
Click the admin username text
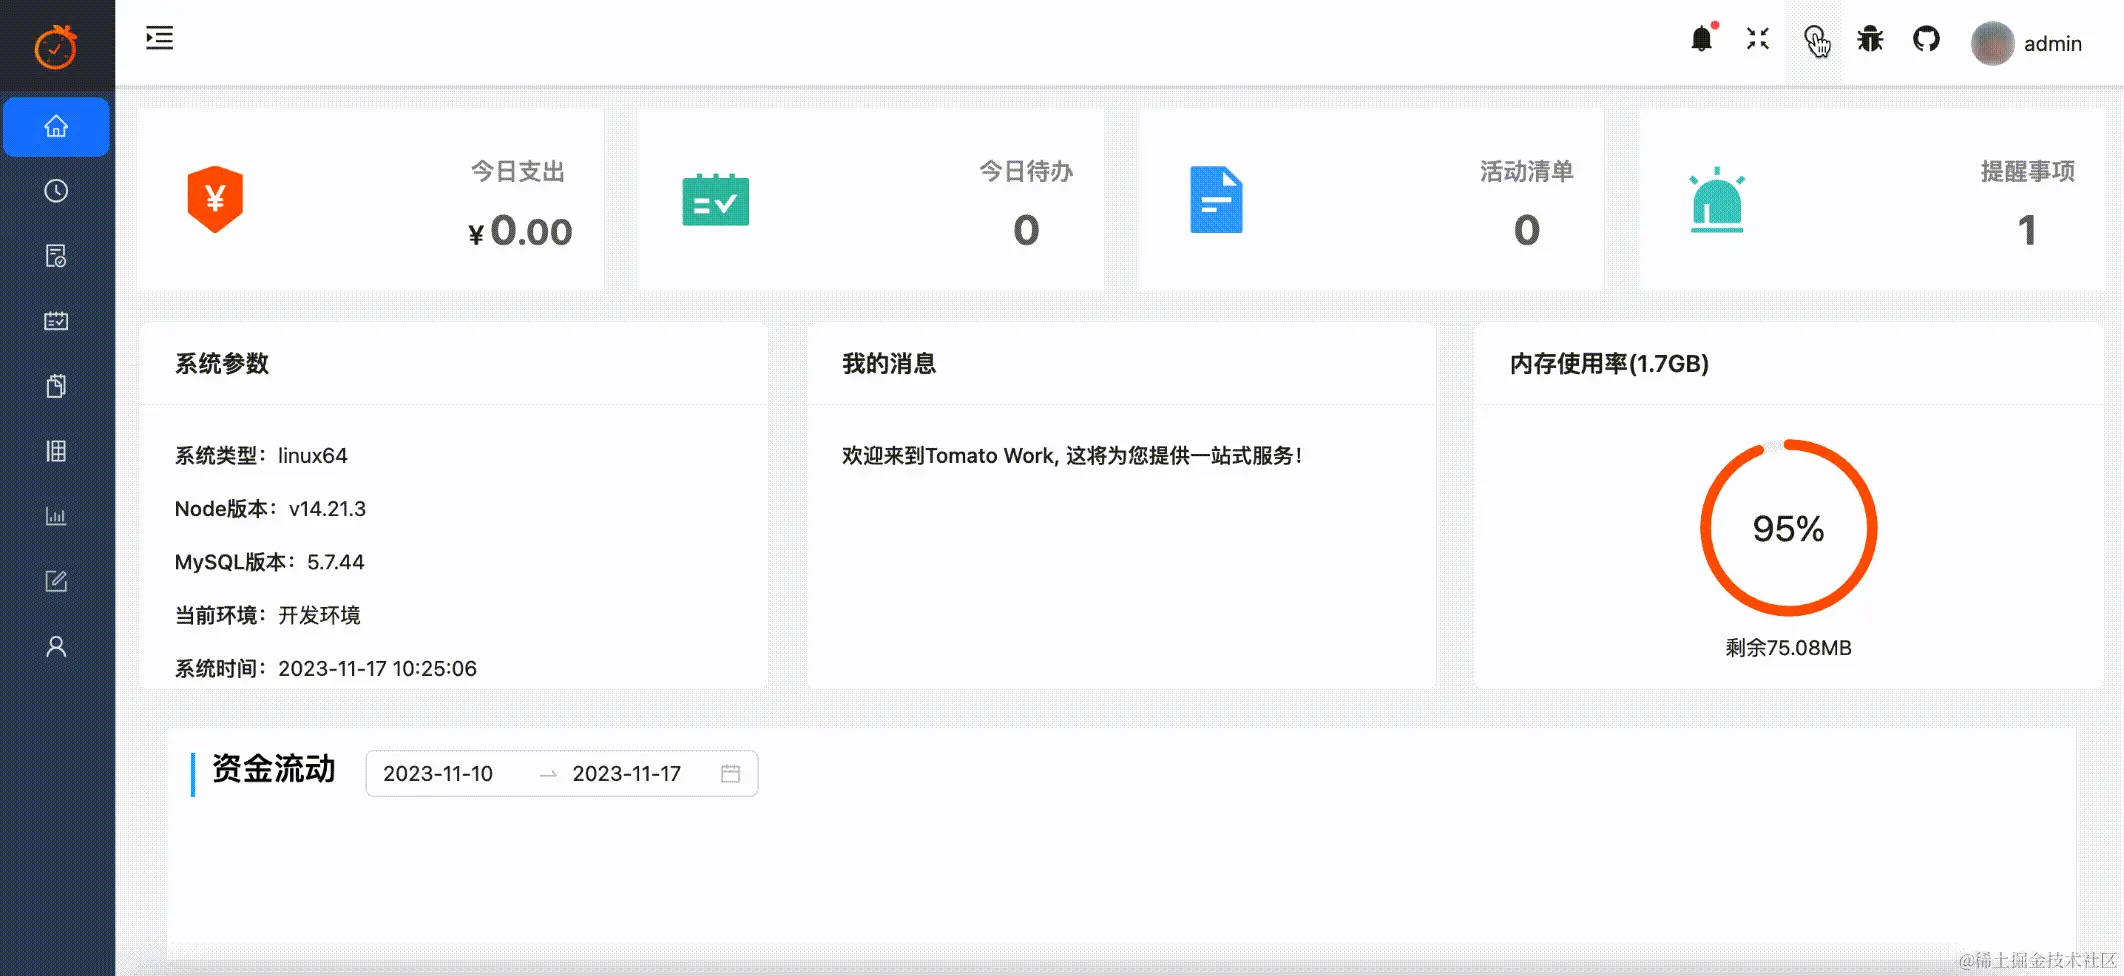tap(2052, 43)
